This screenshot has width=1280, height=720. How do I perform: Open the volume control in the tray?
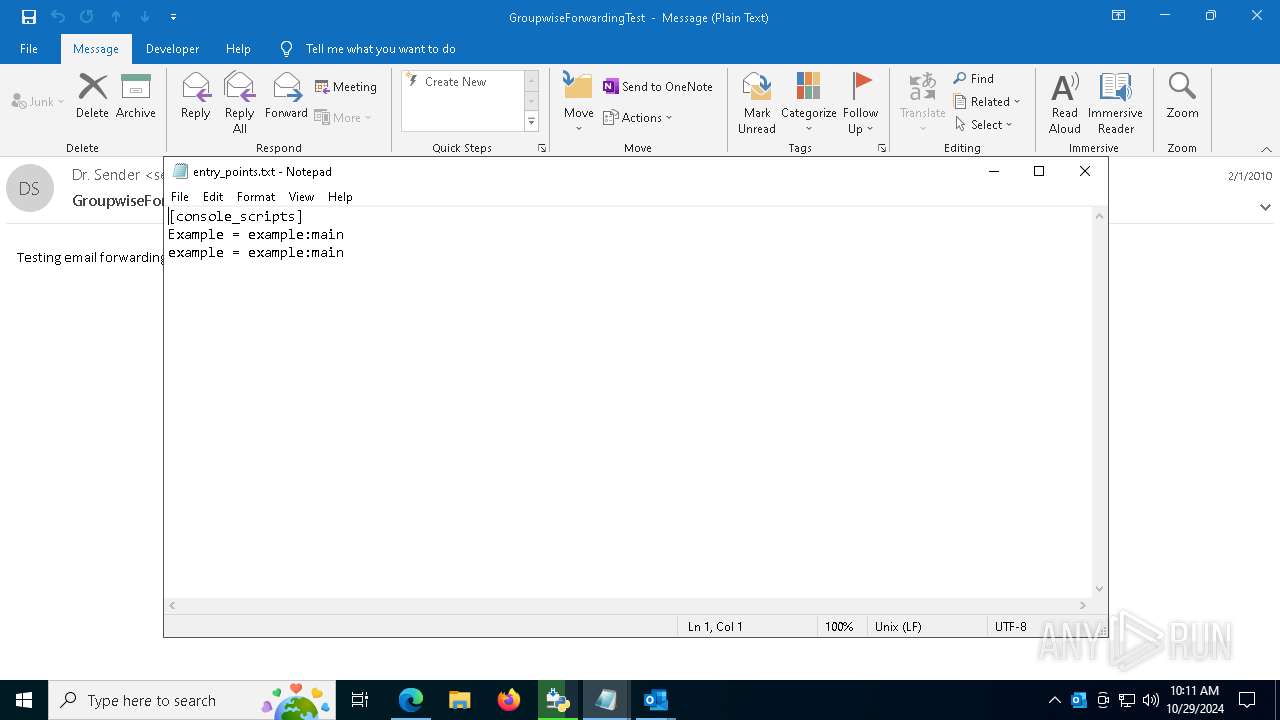1151,700
